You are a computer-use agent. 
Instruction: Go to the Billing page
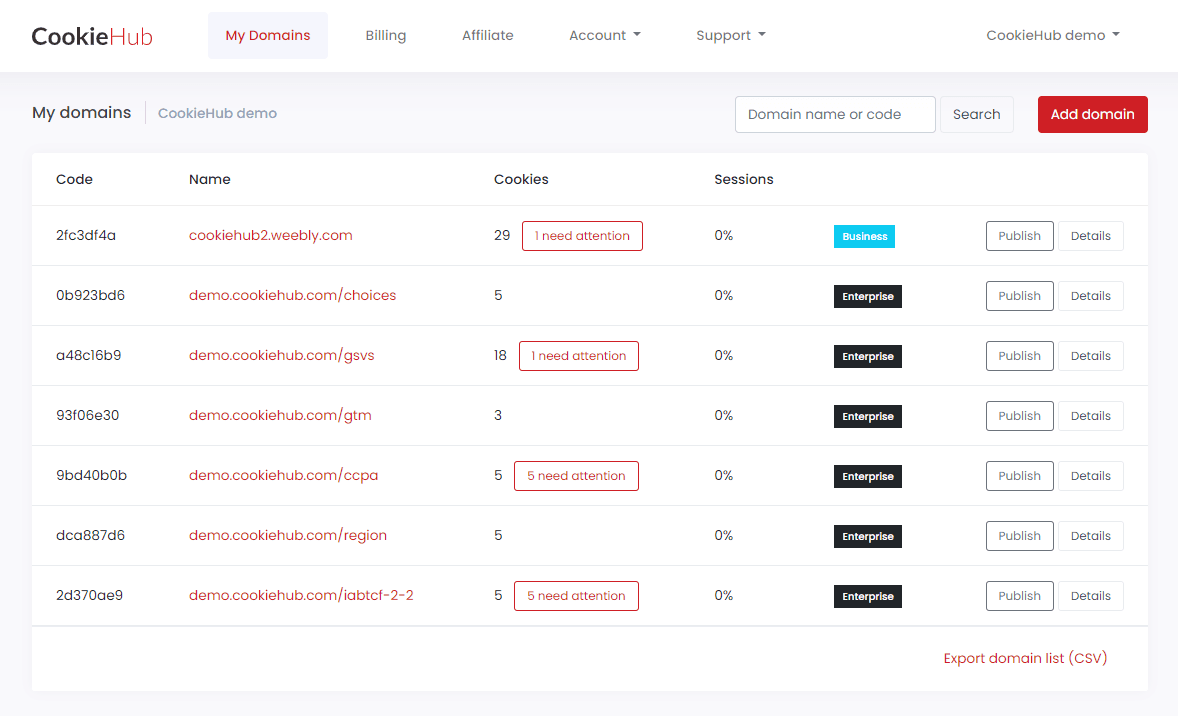point(385,35)
